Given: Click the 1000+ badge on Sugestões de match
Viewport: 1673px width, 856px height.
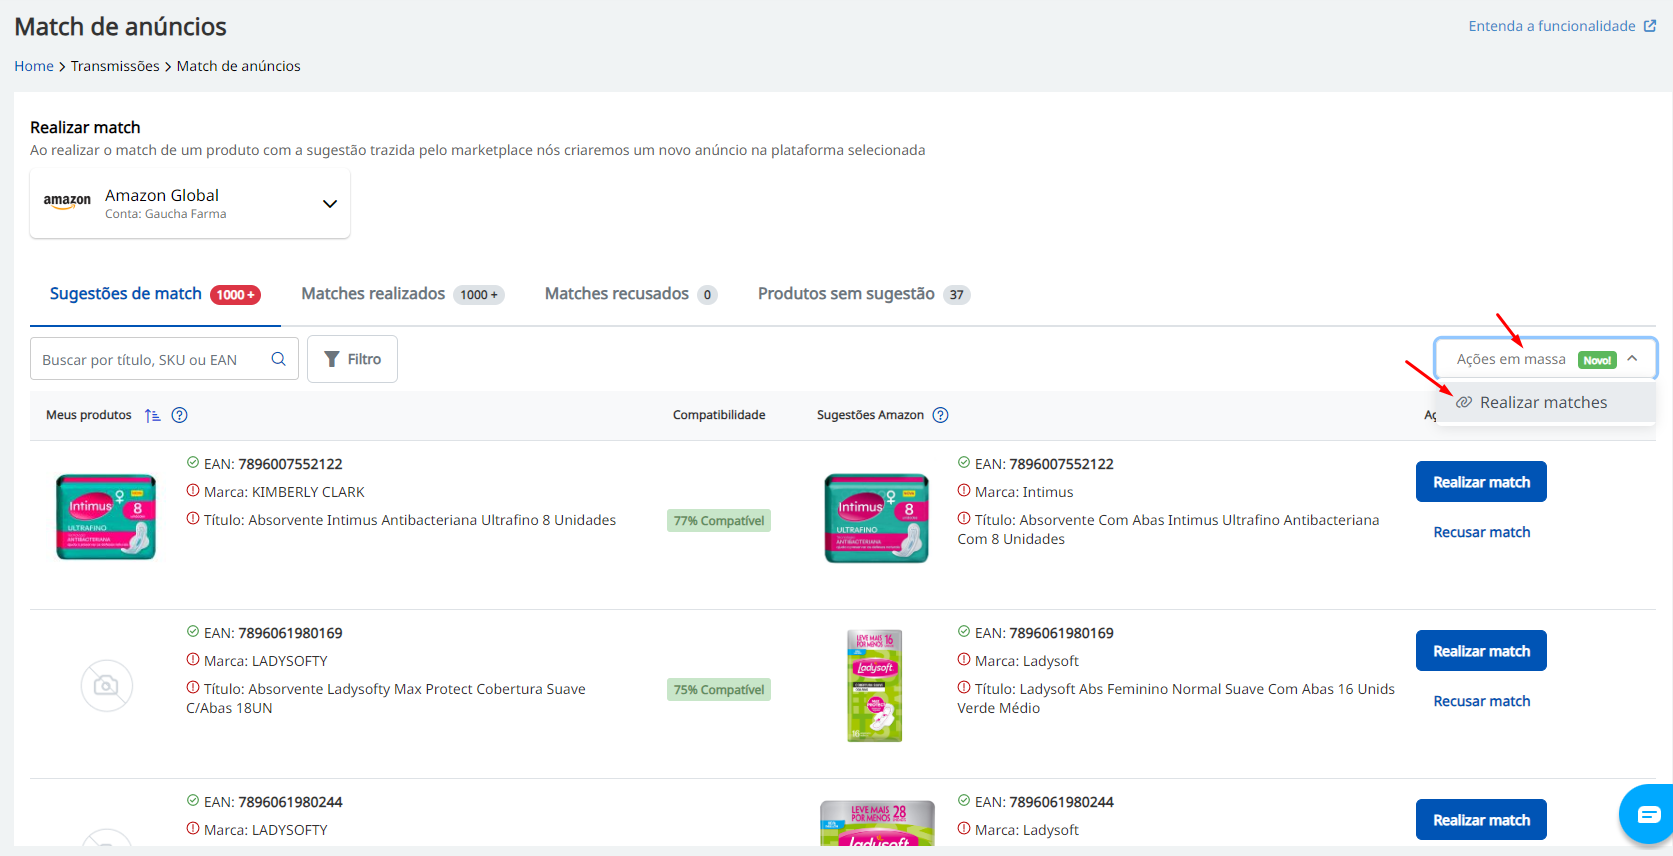Looking at the screenshot, I should pyautogui.click(x=236, y=295).
